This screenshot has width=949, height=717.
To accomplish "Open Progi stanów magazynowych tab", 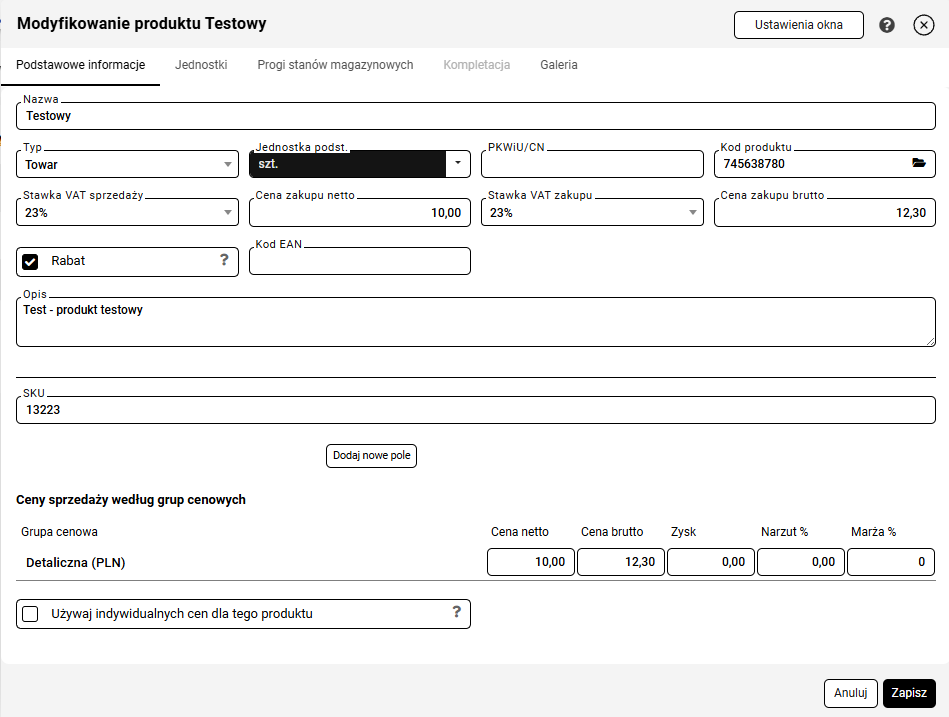I will click(x=335, y=65).
